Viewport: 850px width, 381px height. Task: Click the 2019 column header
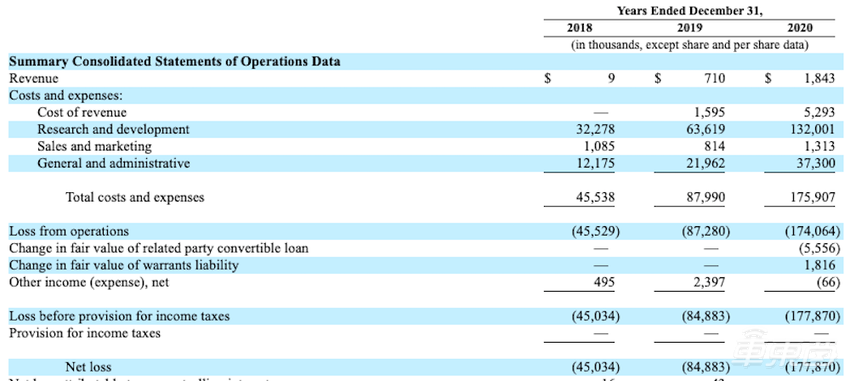(x=690, y=28)
